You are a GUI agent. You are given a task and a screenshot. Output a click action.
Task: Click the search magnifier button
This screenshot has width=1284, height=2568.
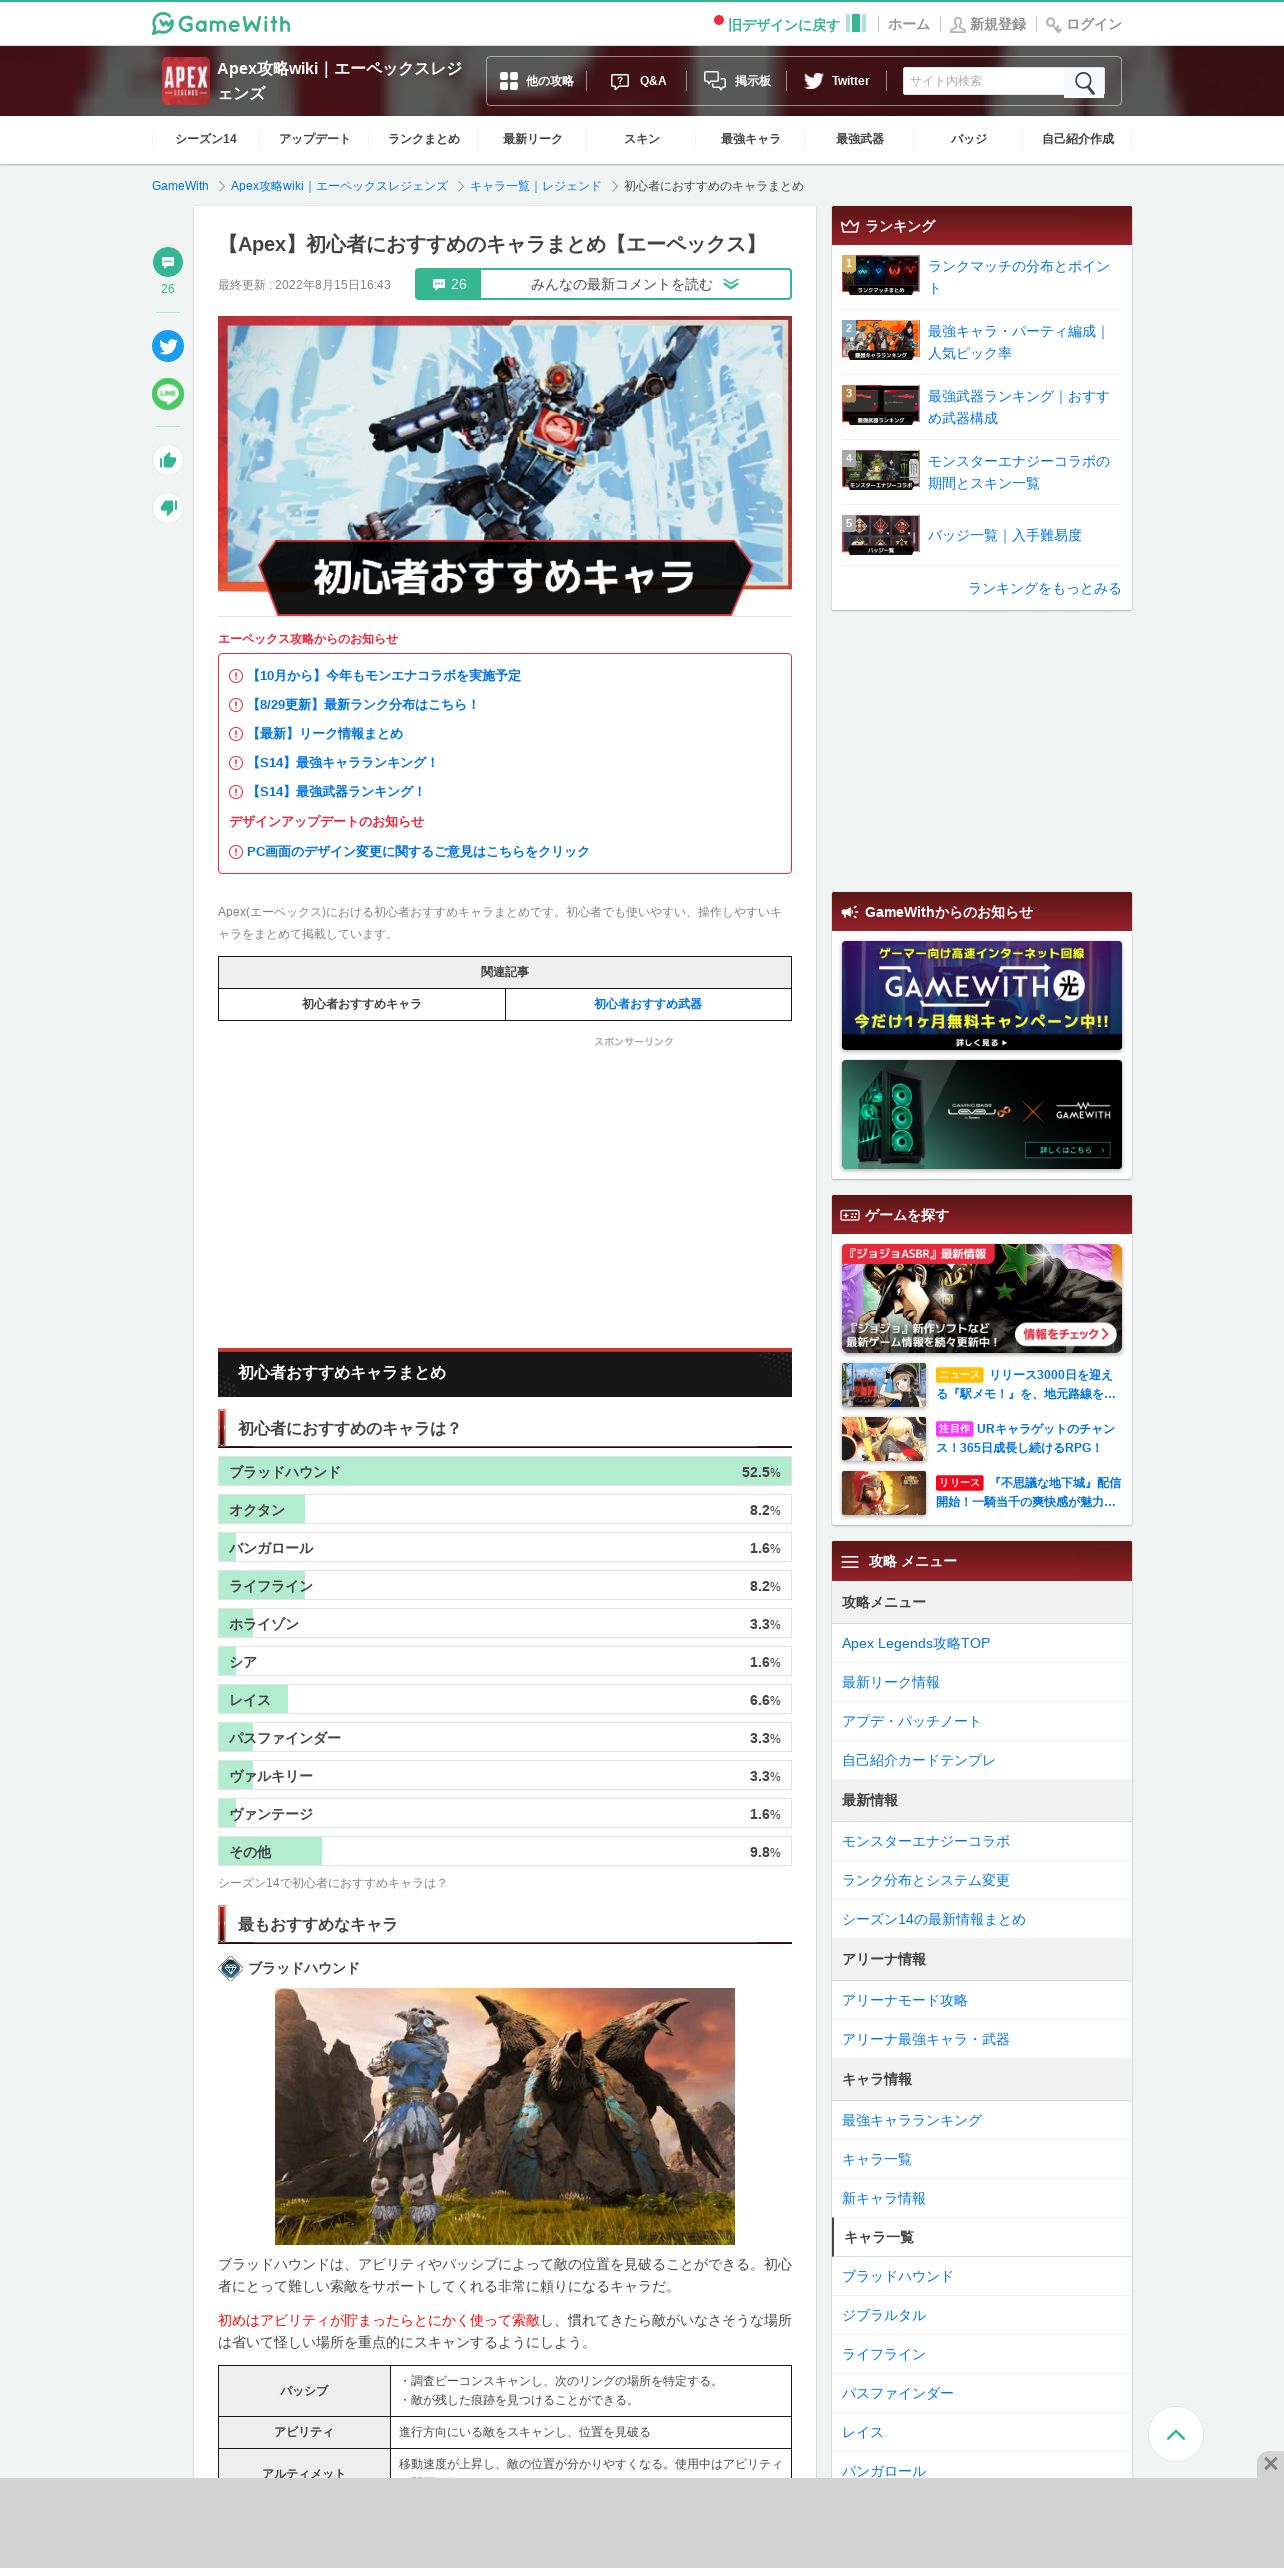pos(1085,82)
